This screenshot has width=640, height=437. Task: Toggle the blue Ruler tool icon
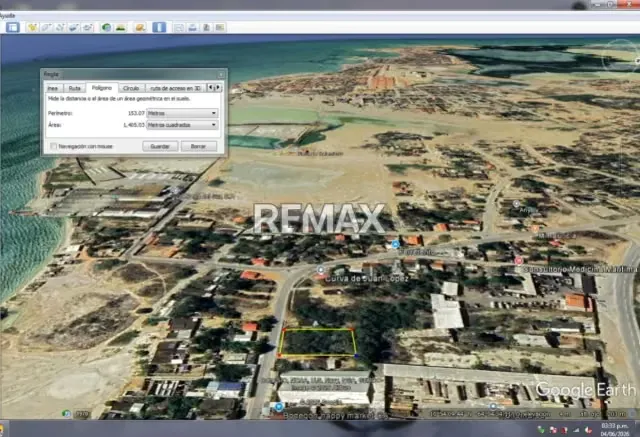[x=159, y=27]
